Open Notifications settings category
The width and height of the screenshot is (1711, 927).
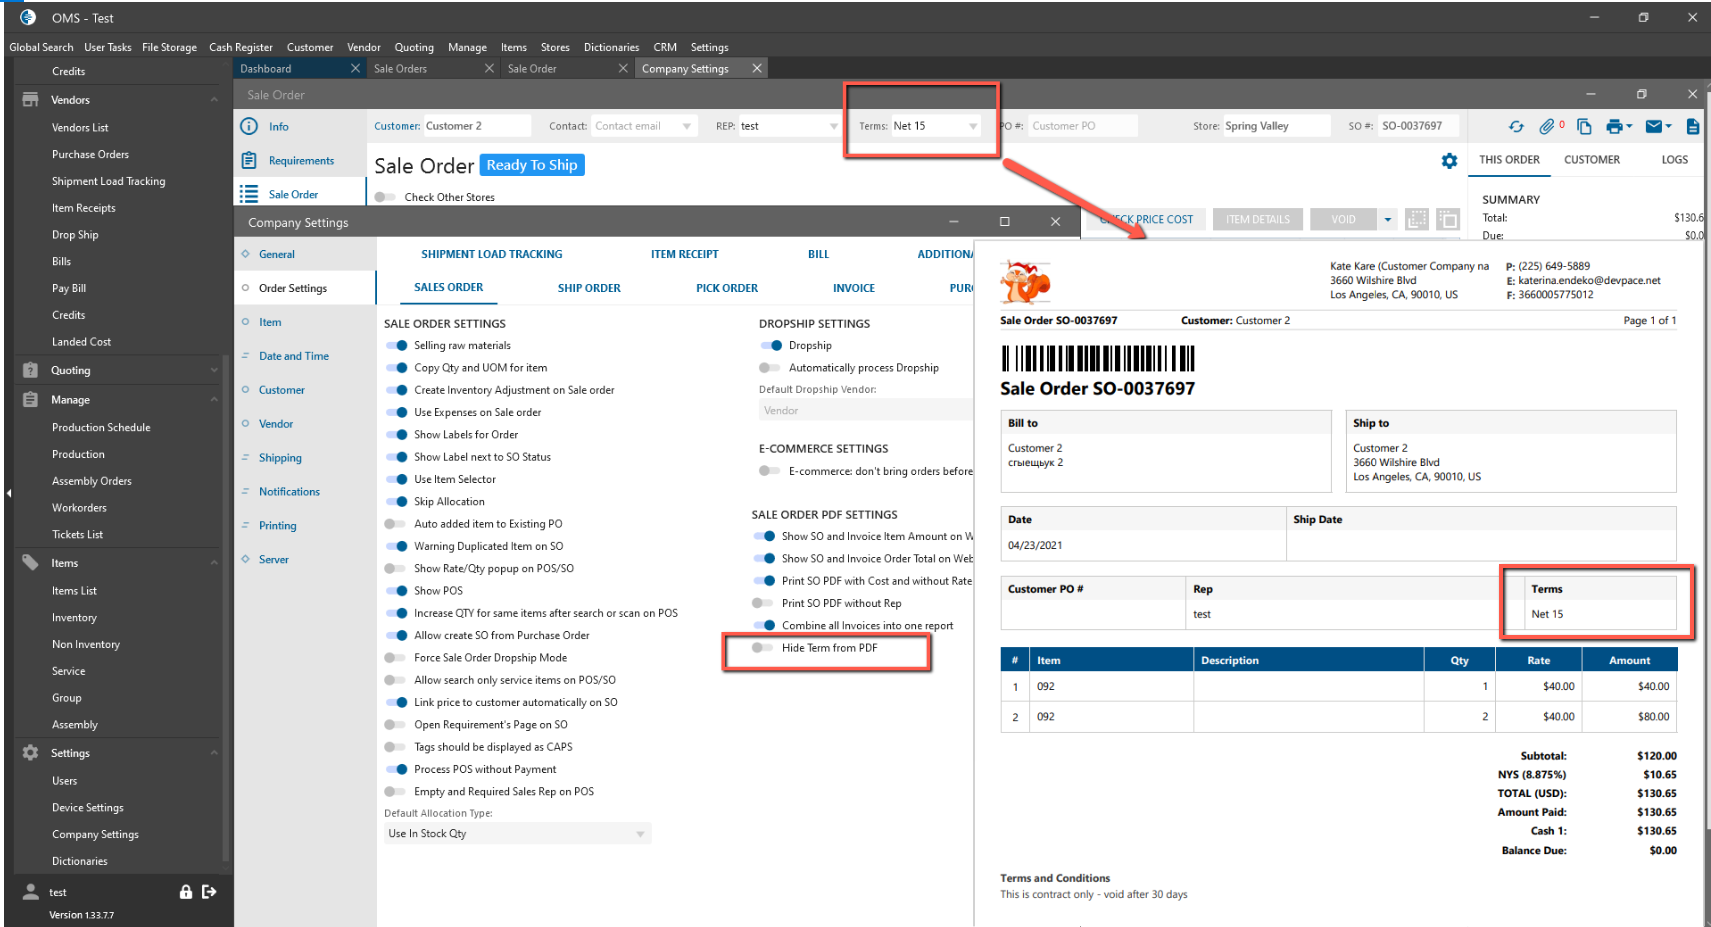[289, 492]
